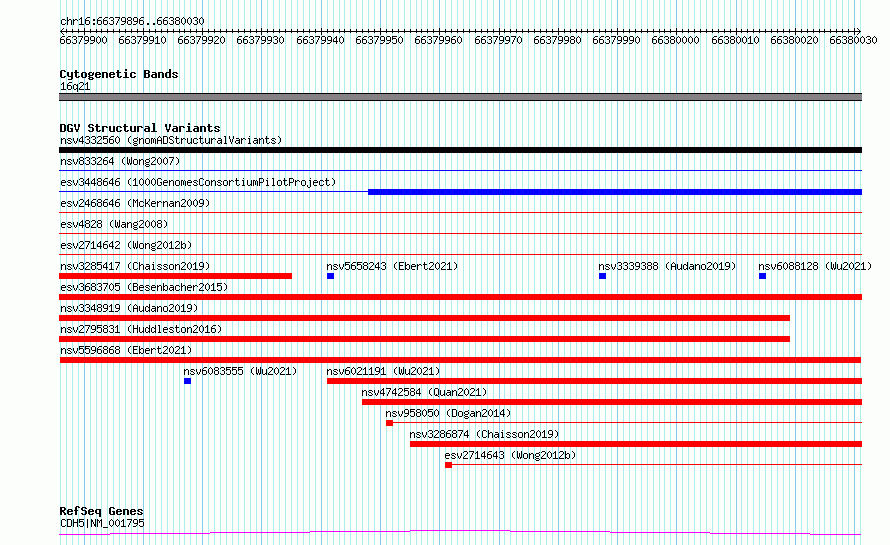
Task: Click nsv5658243 (Ebert2021) label
Action: point(392,266)
